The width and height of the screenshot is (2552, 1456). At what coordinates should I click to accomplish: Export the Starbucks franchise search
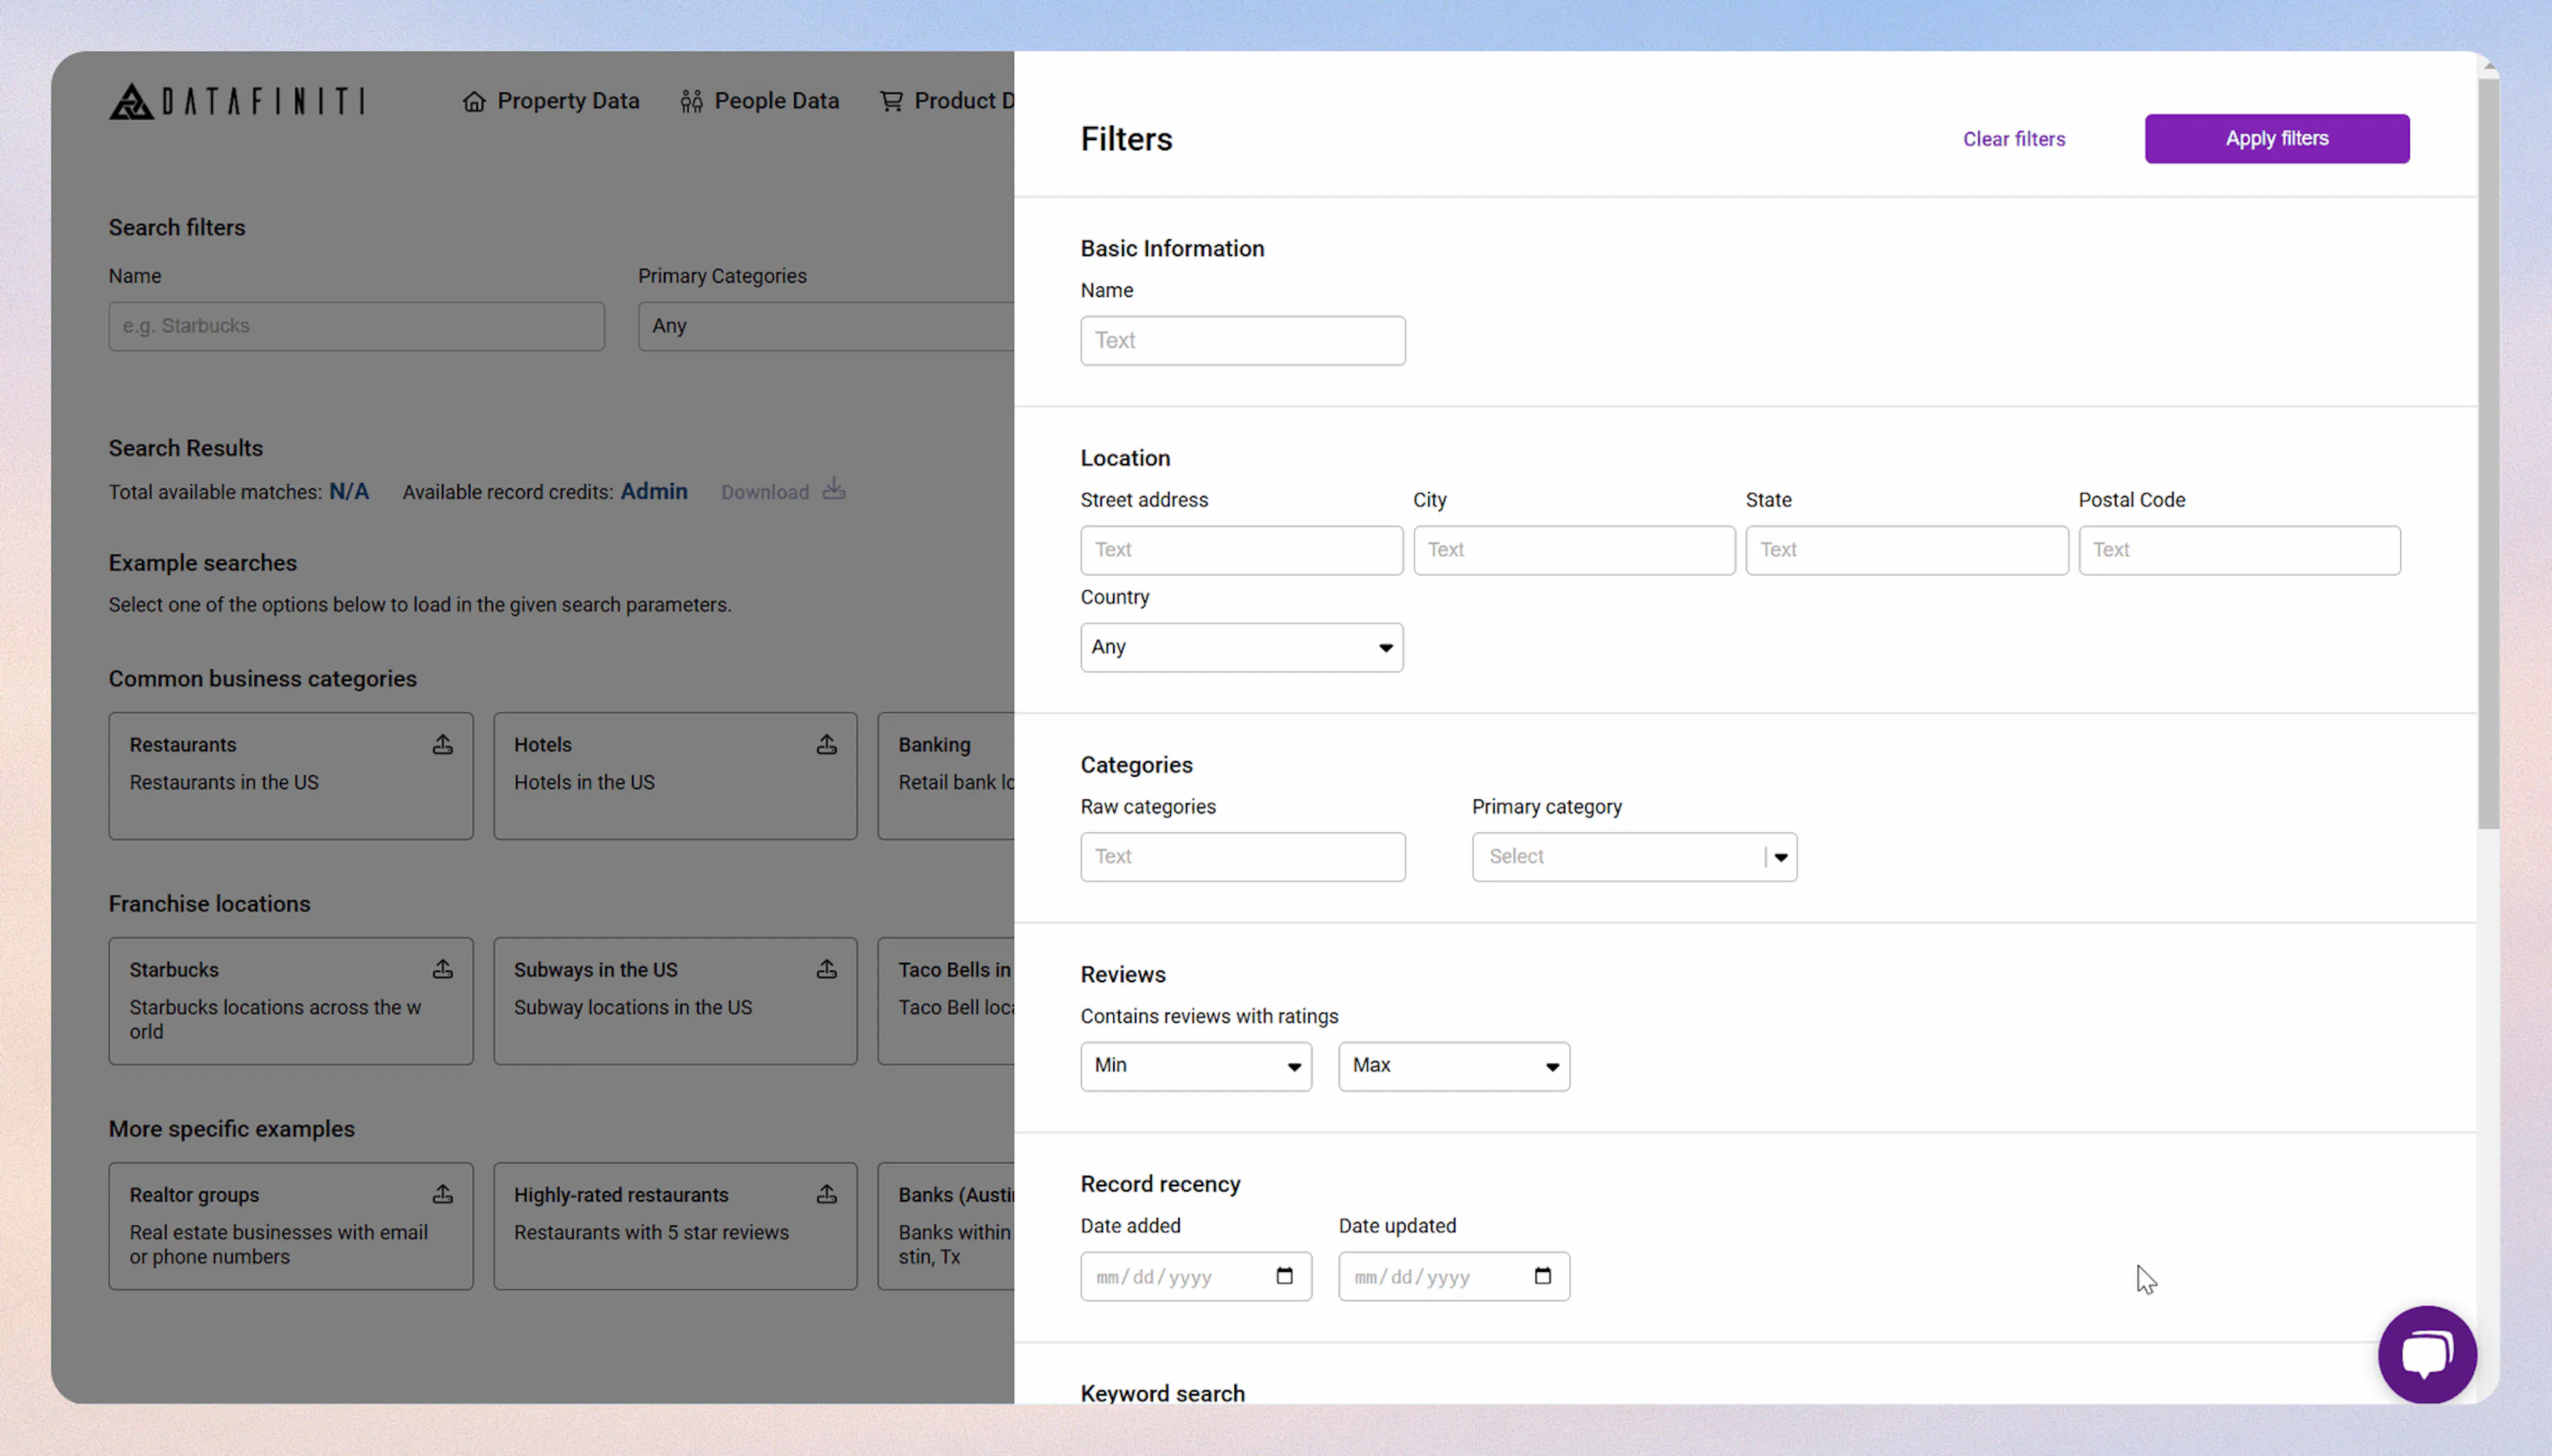coord(443,969)
